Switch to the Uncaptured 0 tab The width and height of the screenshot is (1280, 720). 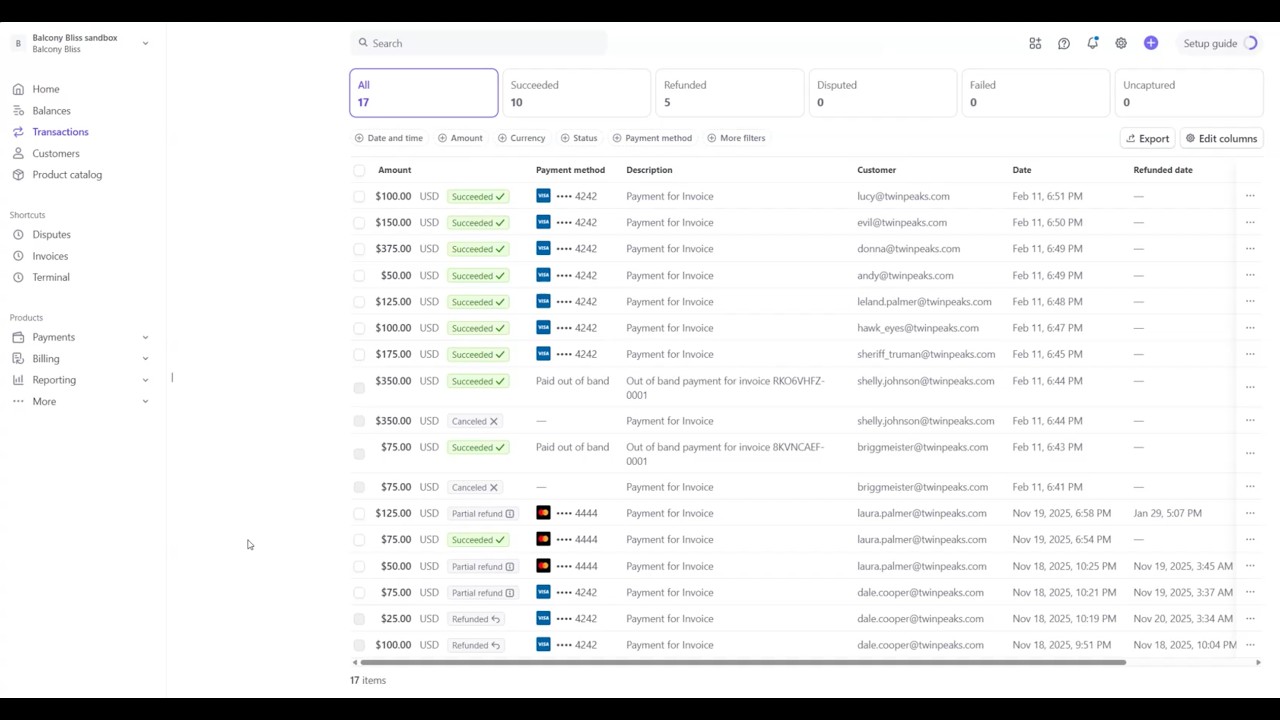click(1189, 93)
